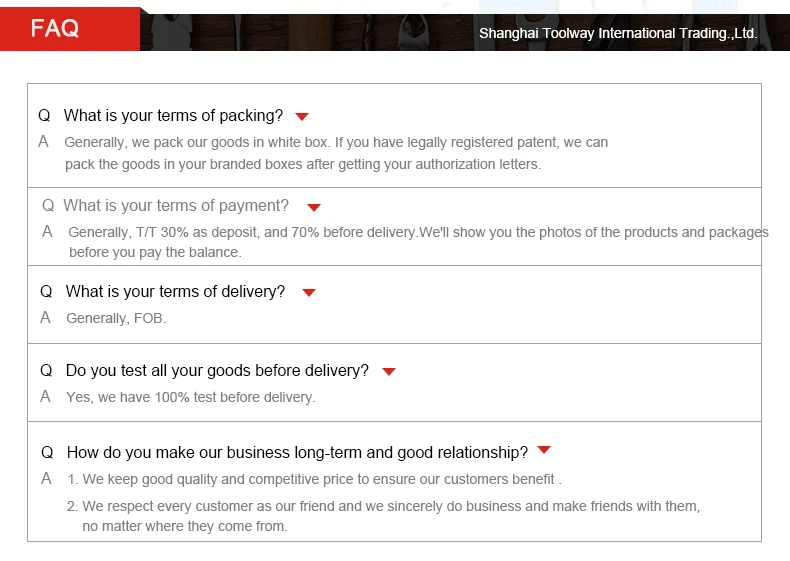
Task: Select the "What is your terms of payment?" question
Action: 176,206
